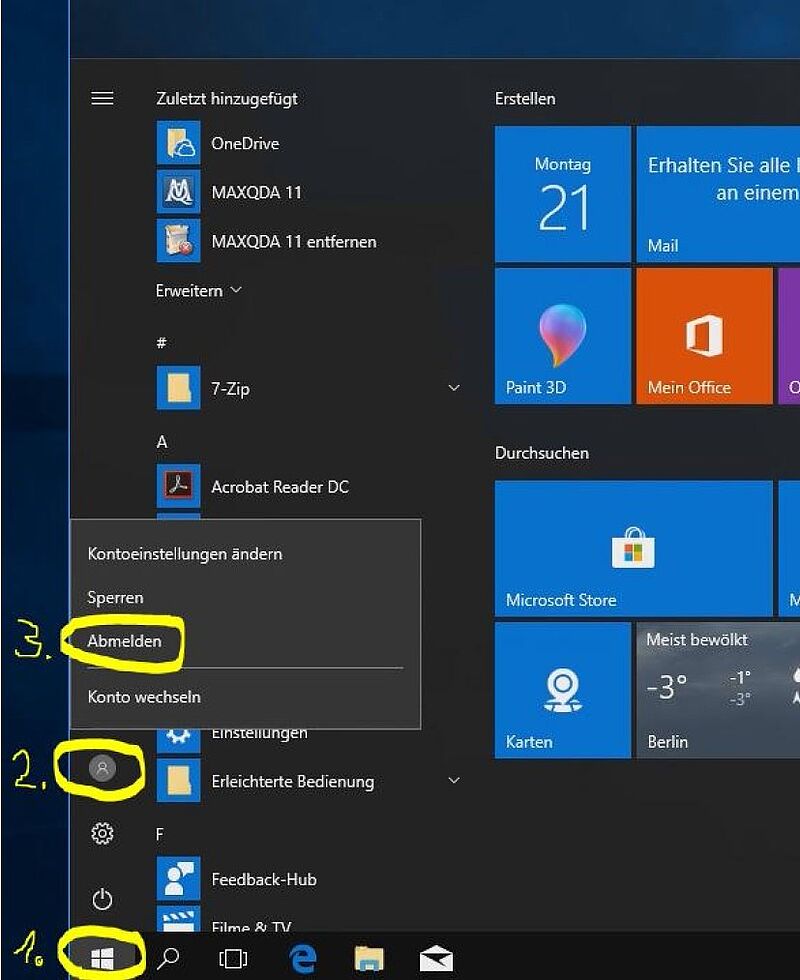The width and height of the screenshot is (800, 980).
Task: Click the # letter group header
Action: tap(161, 342)
